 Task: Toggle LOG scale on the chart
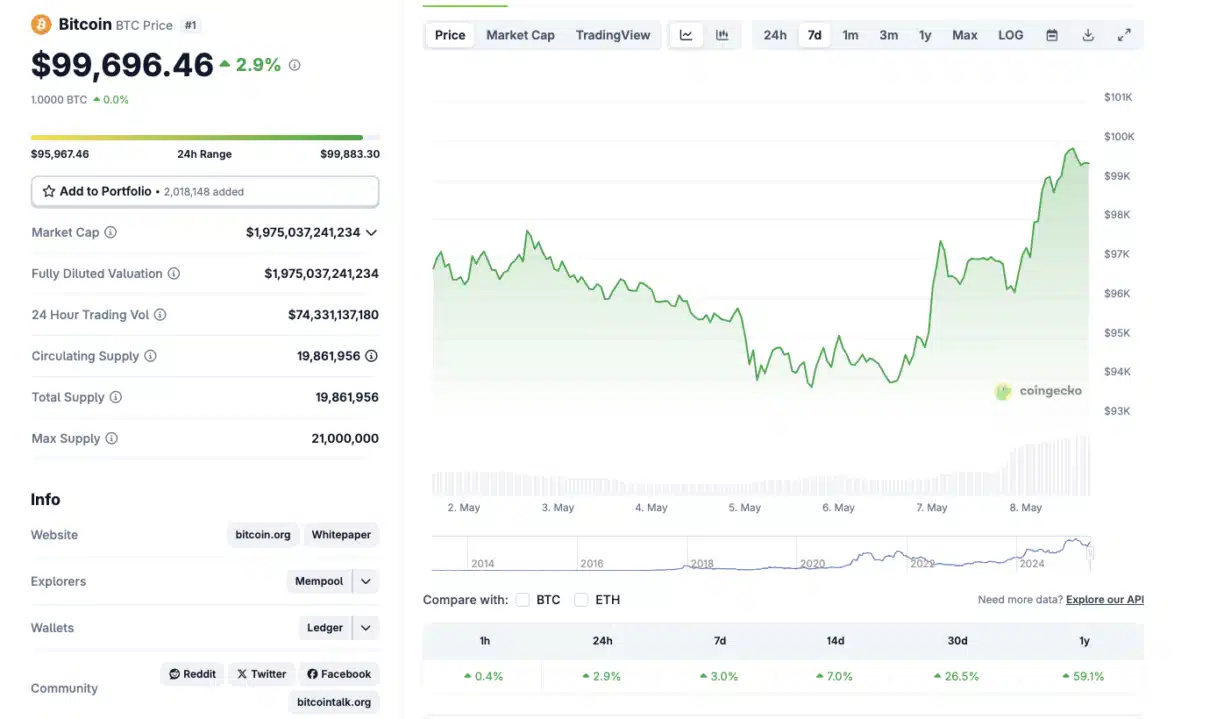1010,34
